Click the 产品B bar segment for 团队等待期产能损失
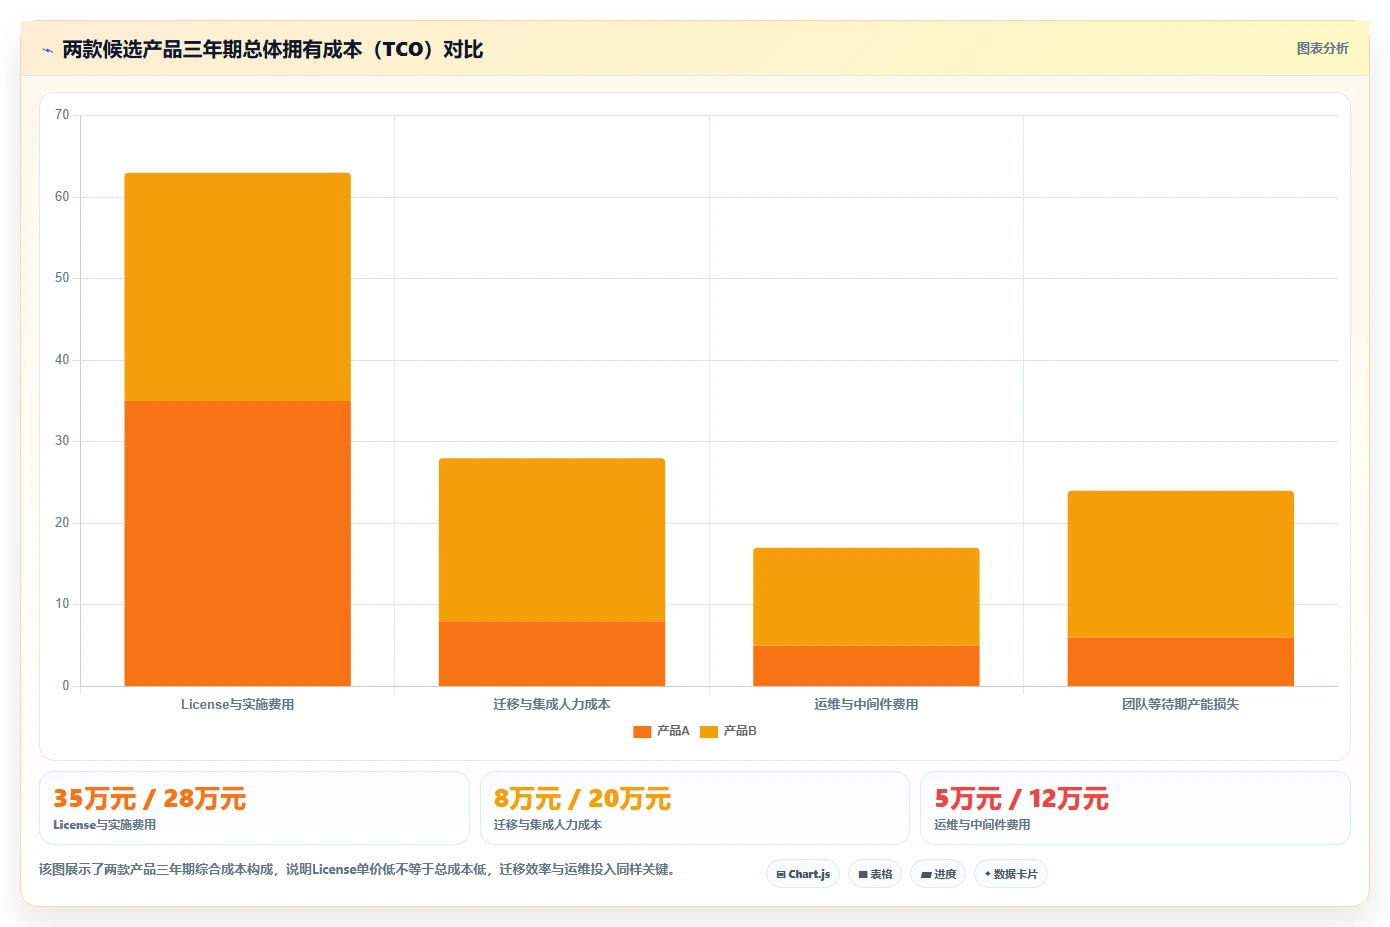This screenshot has height=927, width=1390. pyautogui.click(x=1181, y=564)
